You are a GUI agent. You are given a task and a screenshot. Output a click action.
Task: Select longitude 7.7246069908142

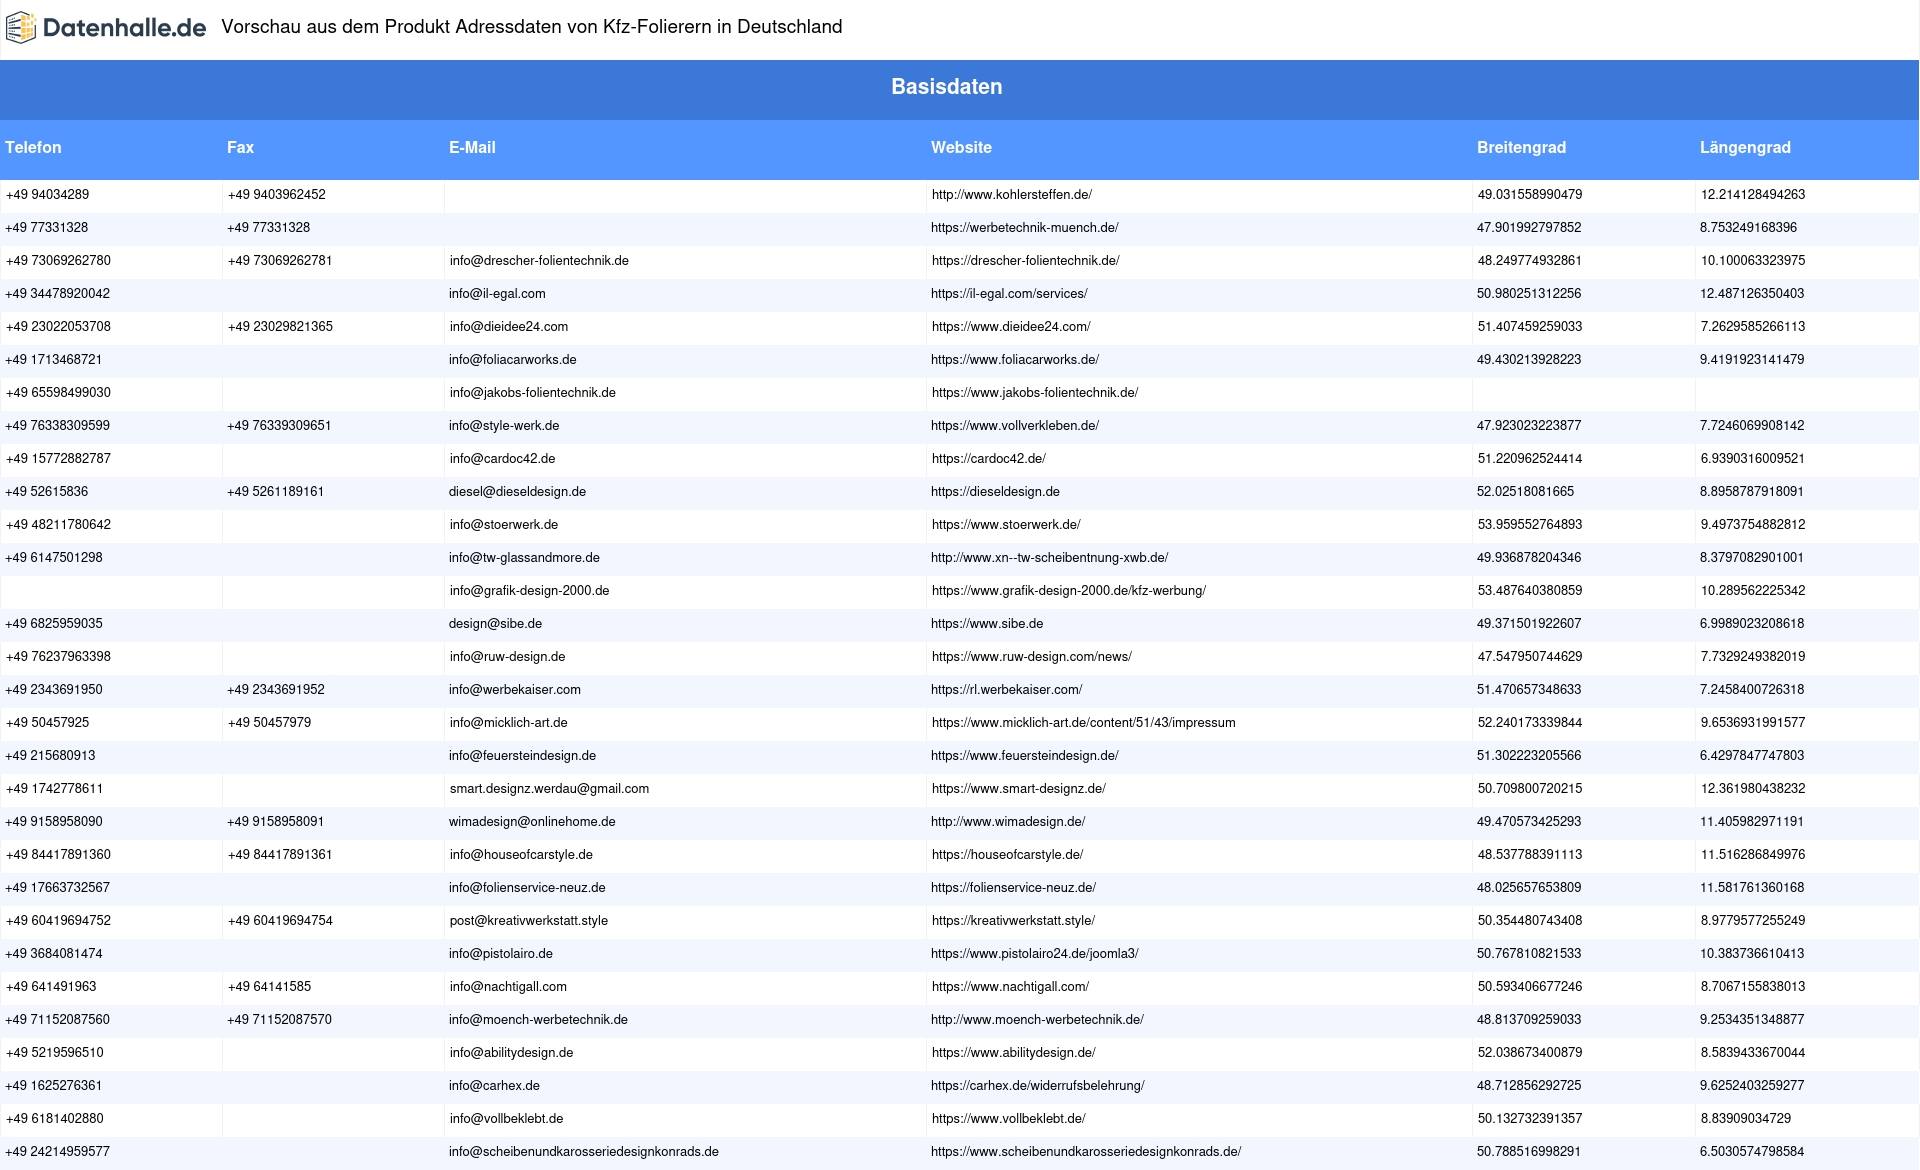tap(1752, 426)
